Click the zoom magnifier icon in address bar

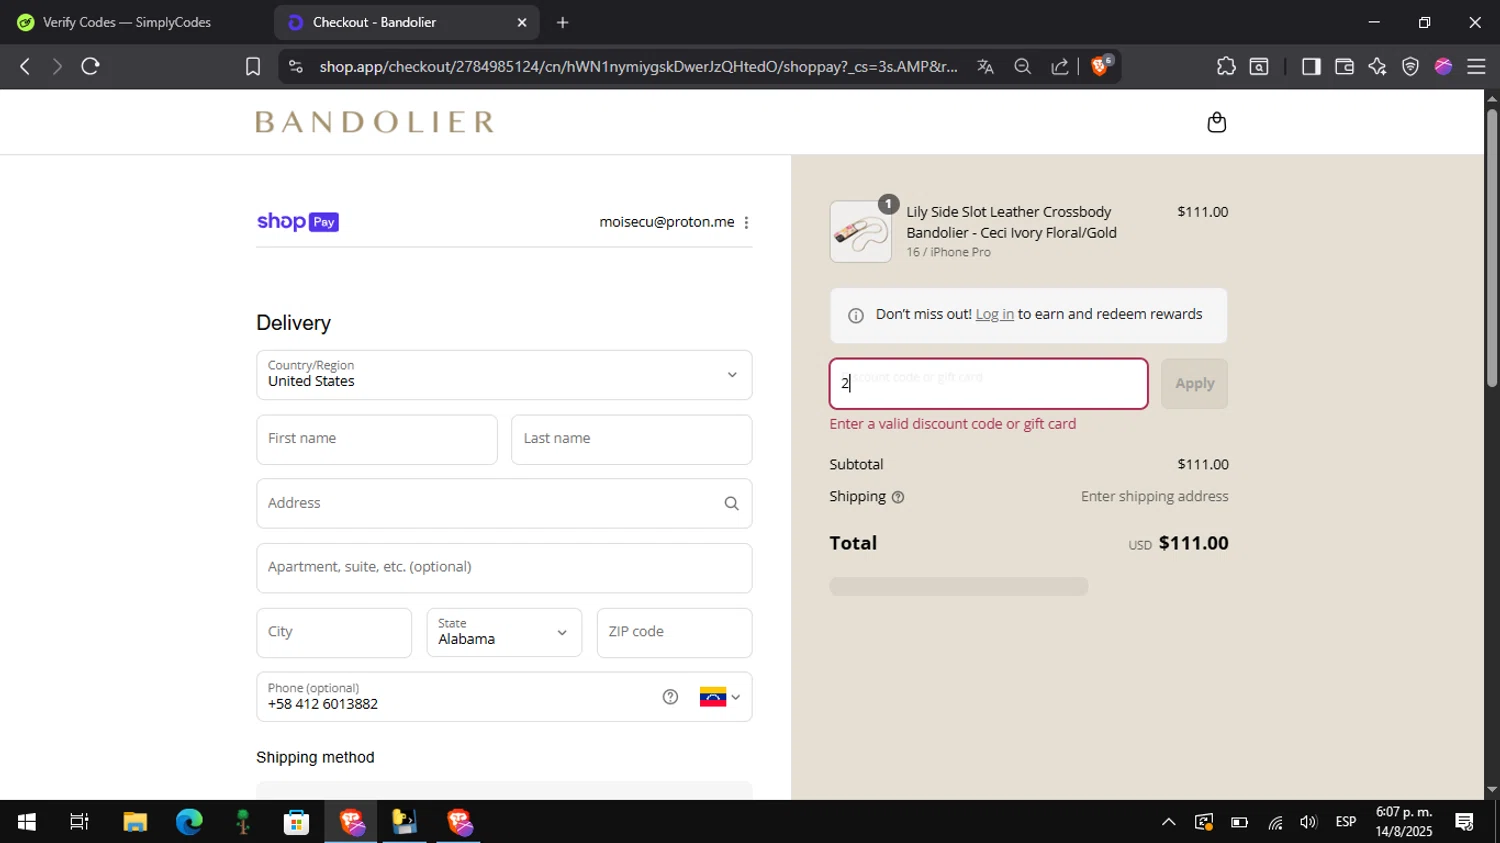click(1022, 66)
